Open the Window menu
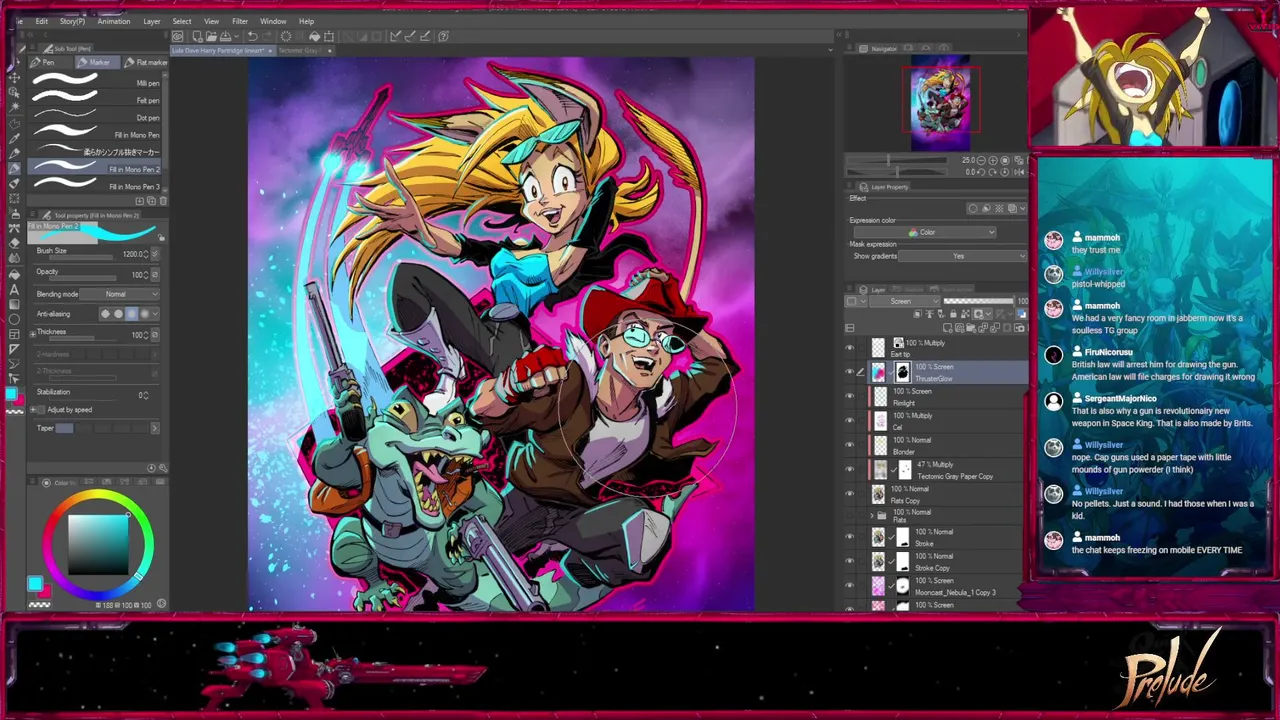This screenshot has height=720, width=1280. (x=273, y=21)
